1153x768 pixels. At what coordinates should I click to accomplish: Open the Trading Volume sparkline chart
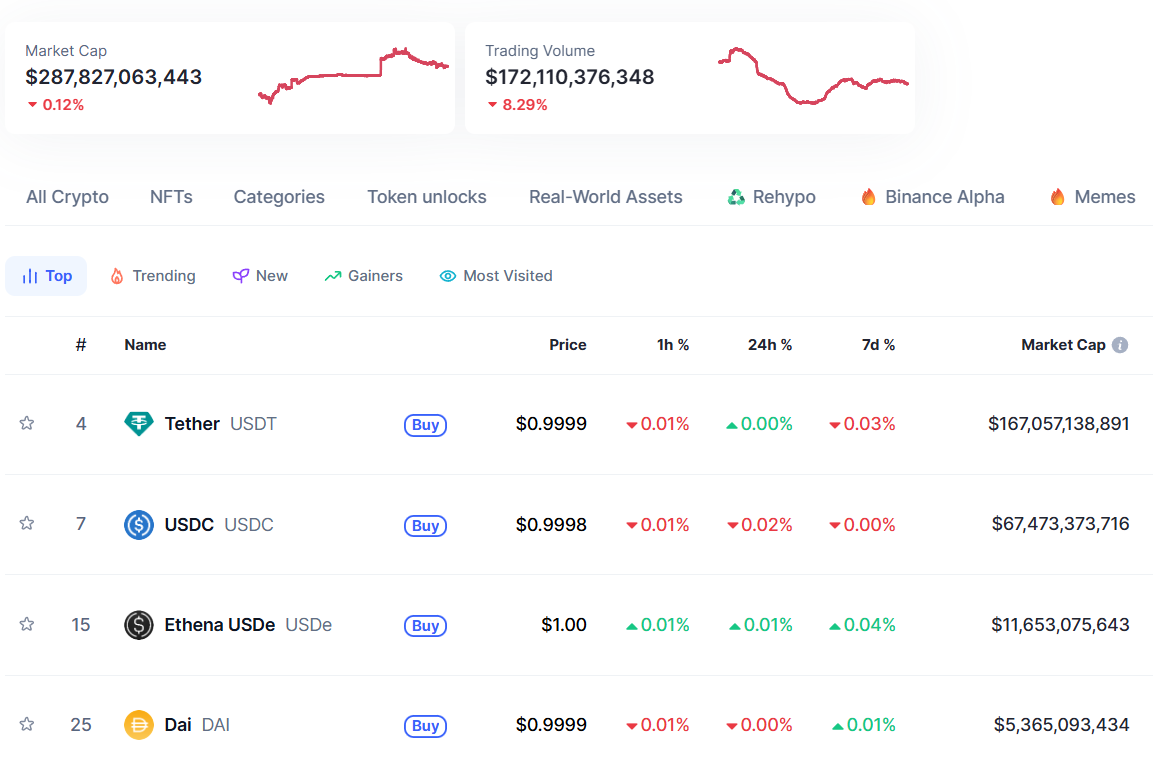tap(813, 76)
